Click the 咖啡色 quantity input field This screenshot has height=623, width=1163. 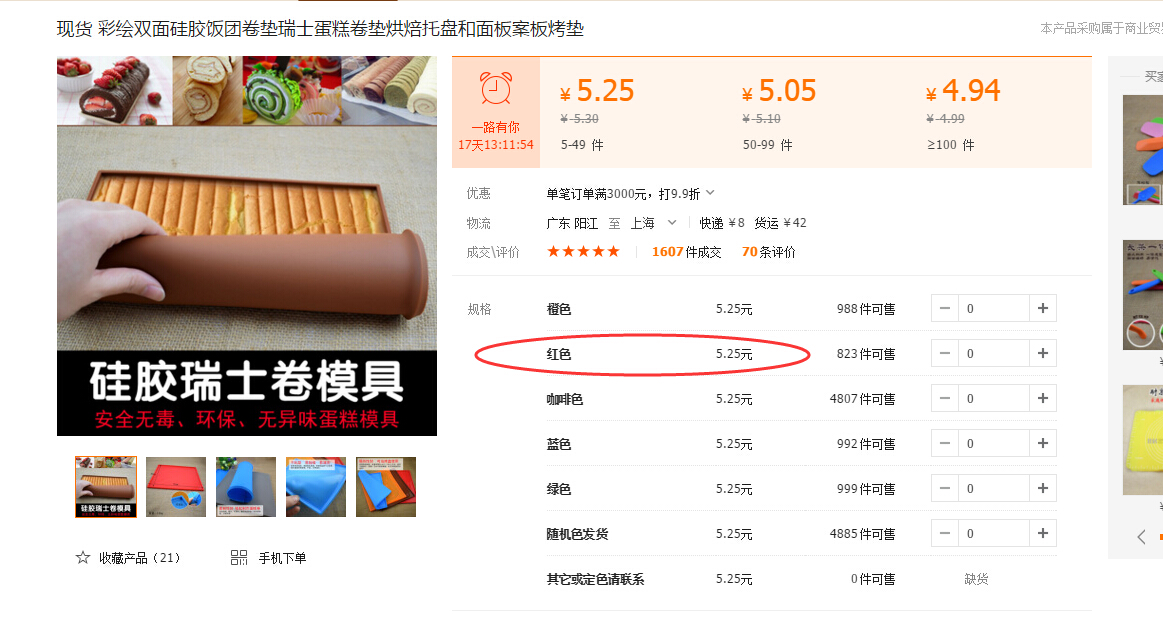coord(994,398)
